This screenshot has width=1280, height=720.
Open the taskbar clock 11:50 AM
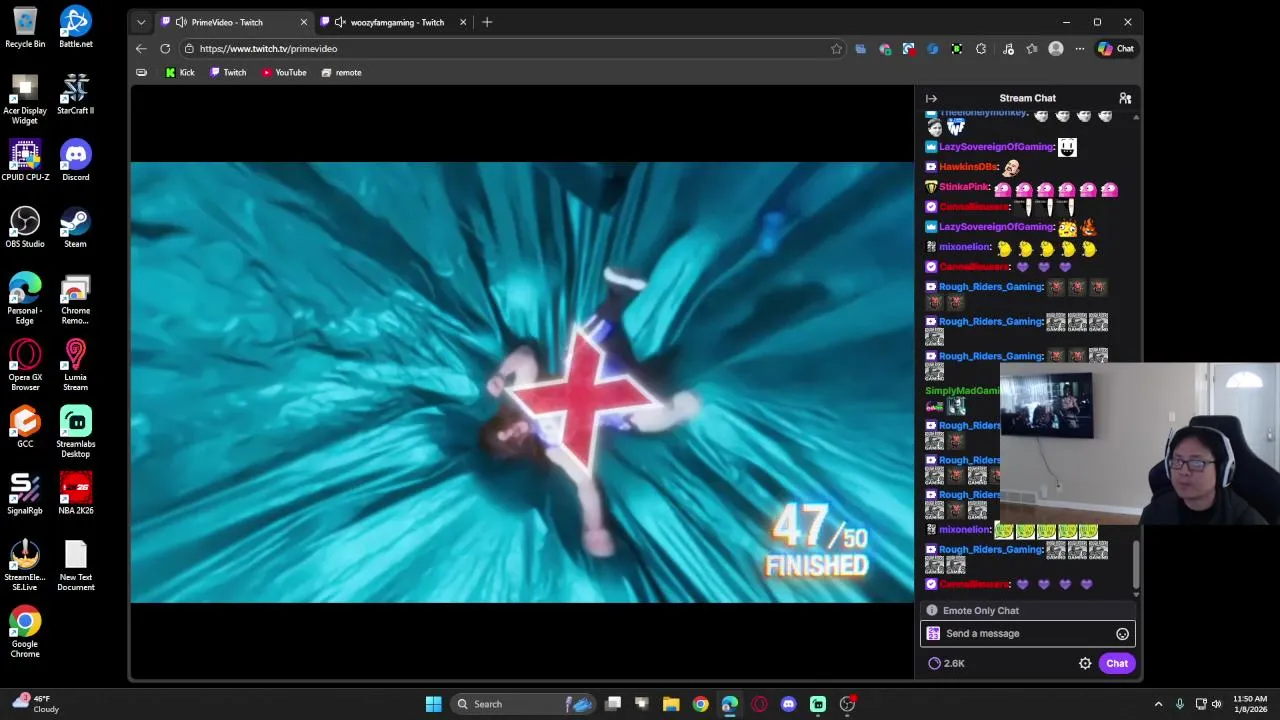[1250, 704]
